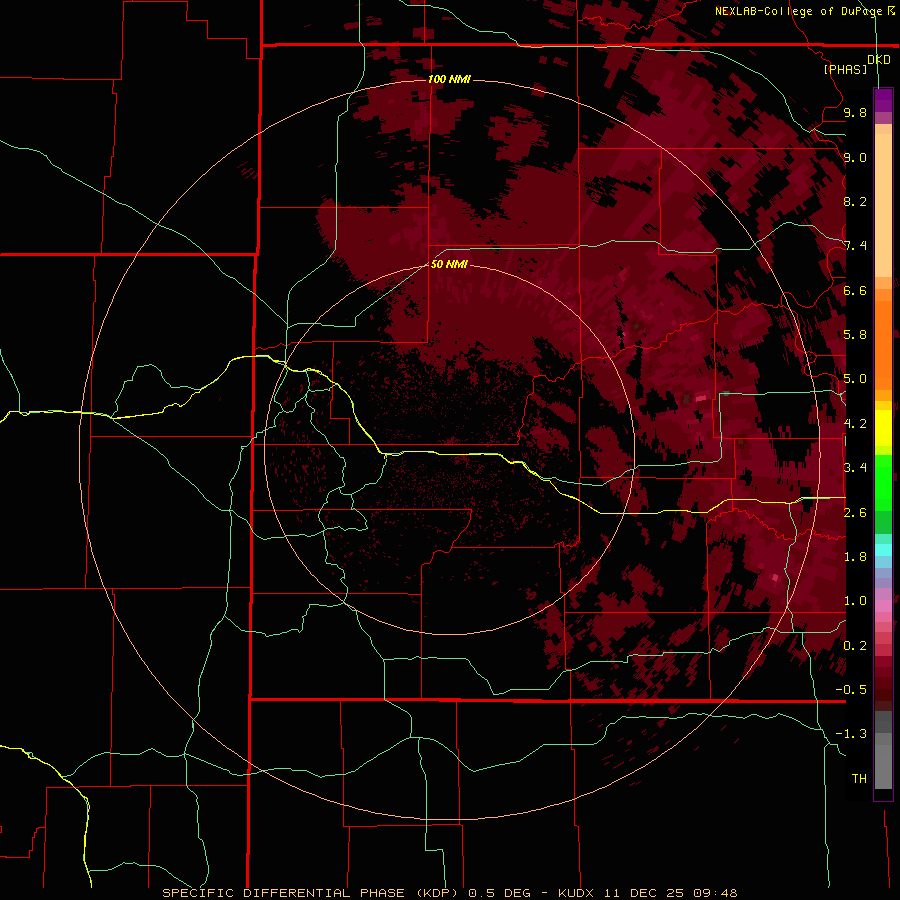Click the DKD units label above colorbar
900x900 pixels.
point(879,59)
